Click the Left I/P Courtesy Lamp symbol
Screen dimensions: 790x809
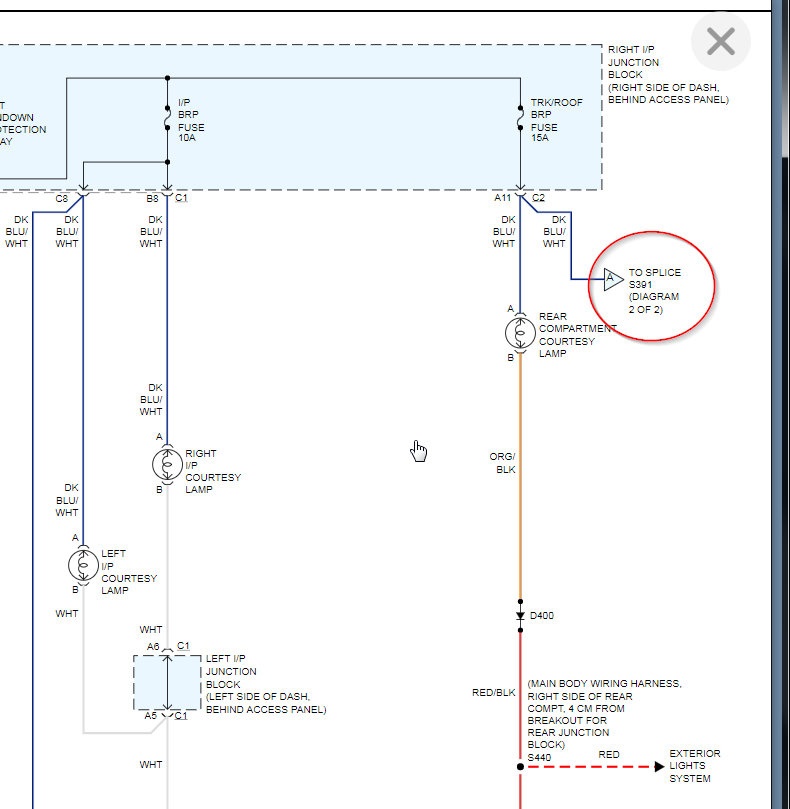[83, 565]
